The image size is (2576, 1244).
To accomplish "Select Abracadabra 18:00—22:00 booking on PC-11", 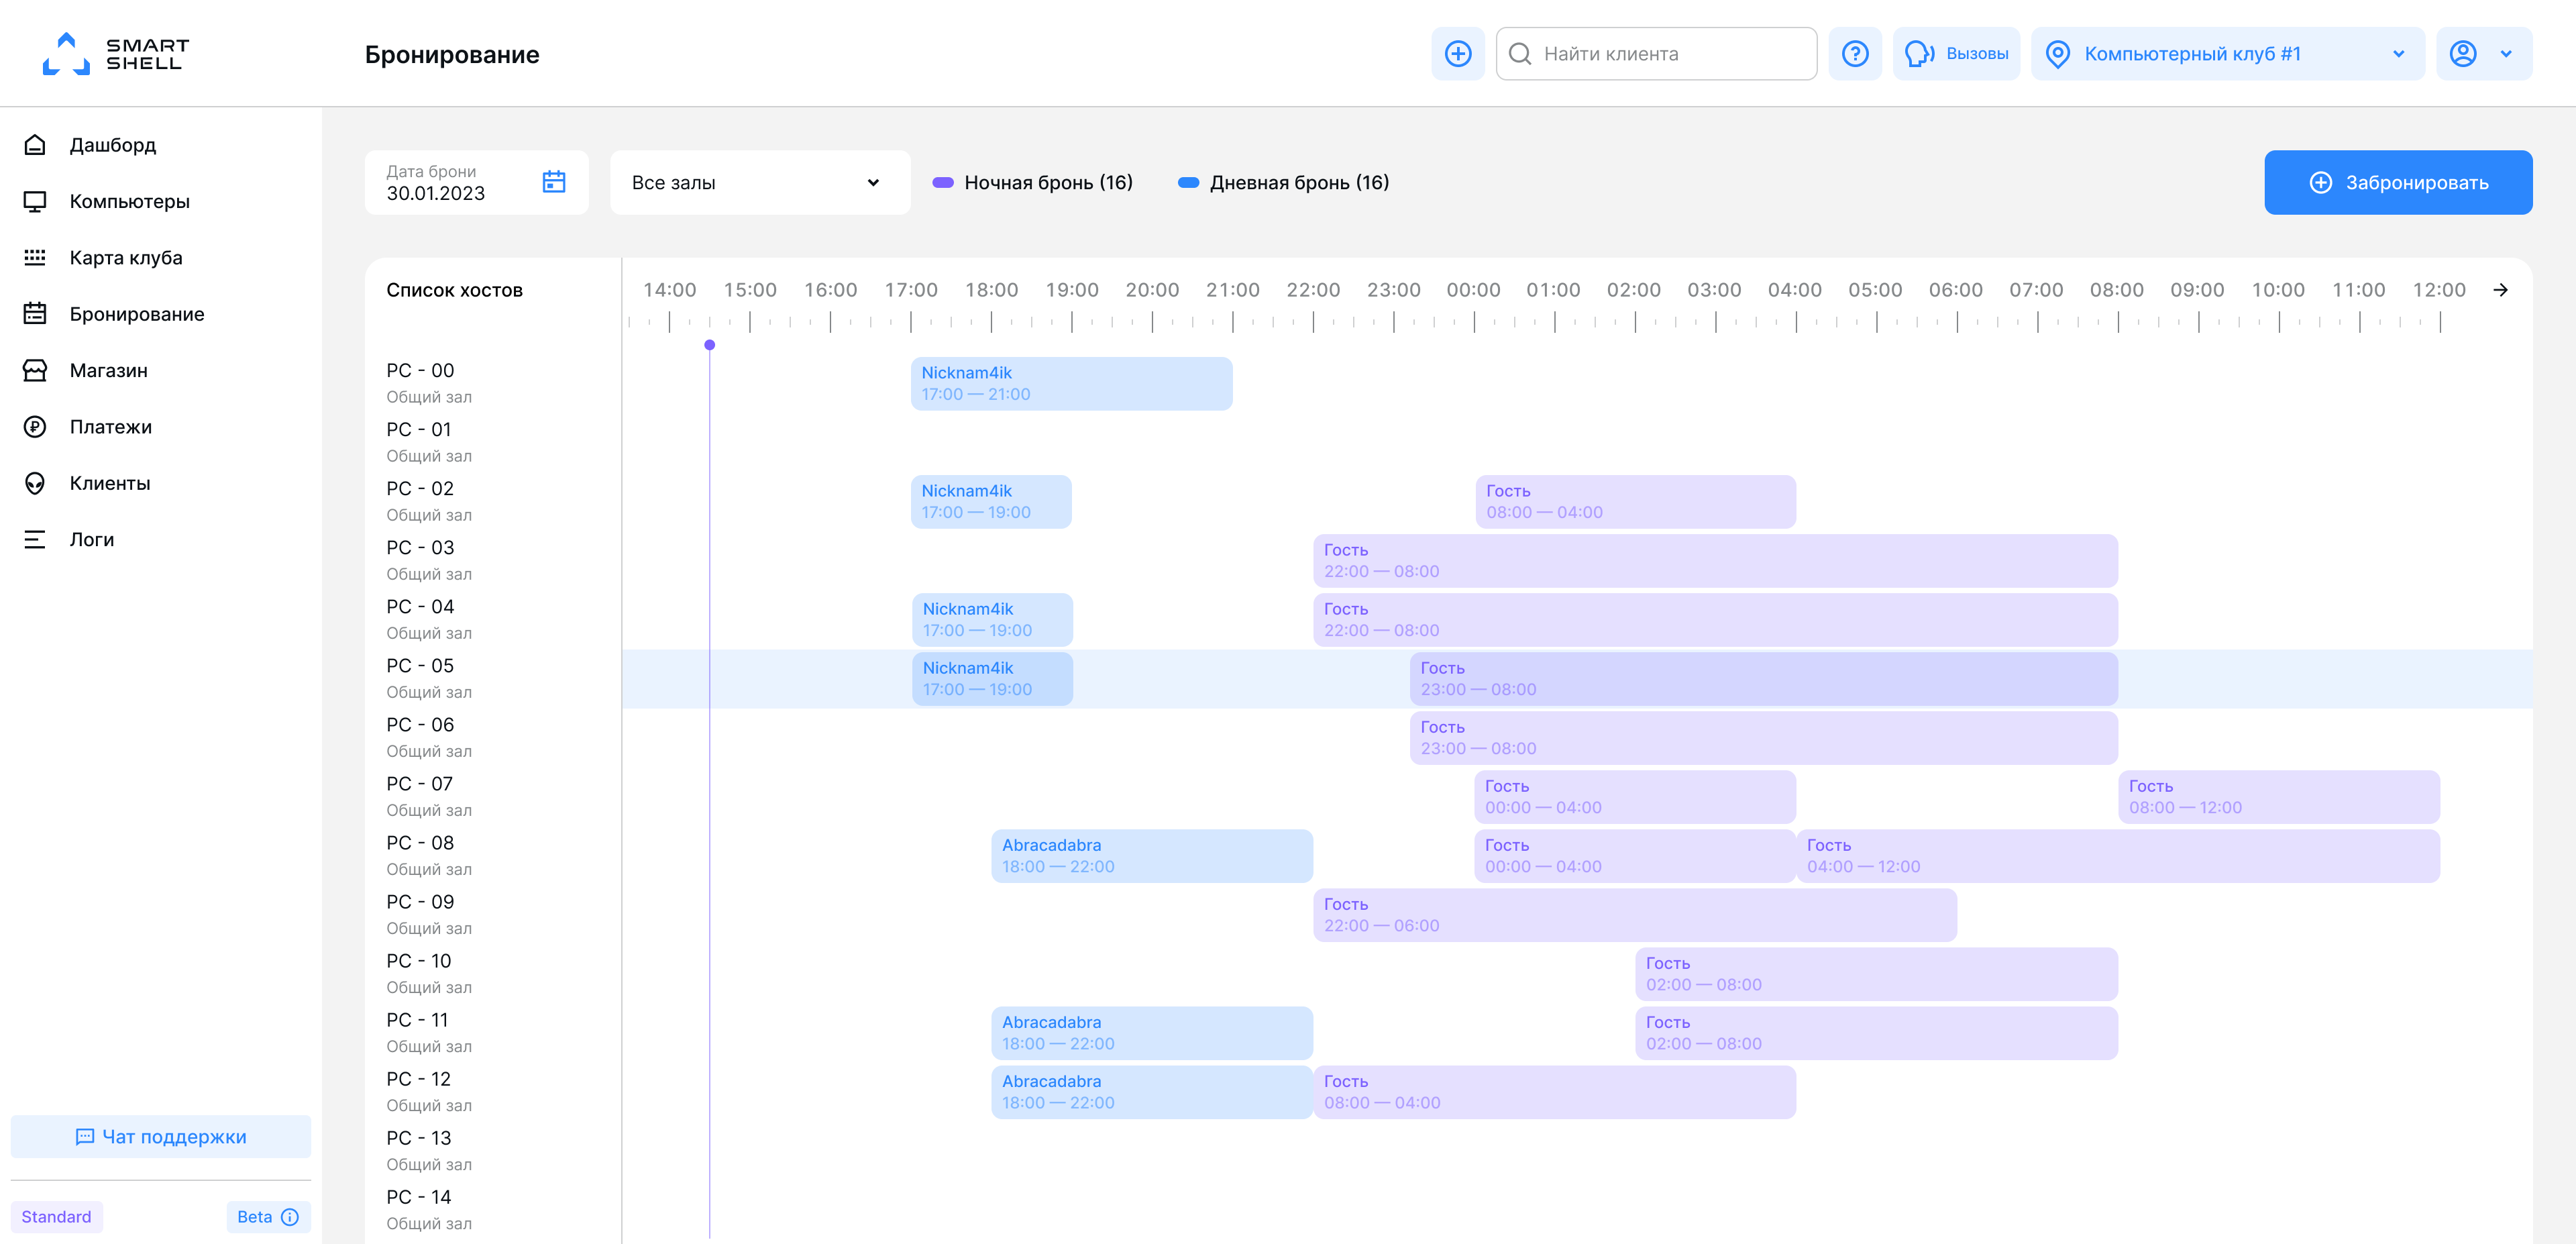I will [1152, 1032].
